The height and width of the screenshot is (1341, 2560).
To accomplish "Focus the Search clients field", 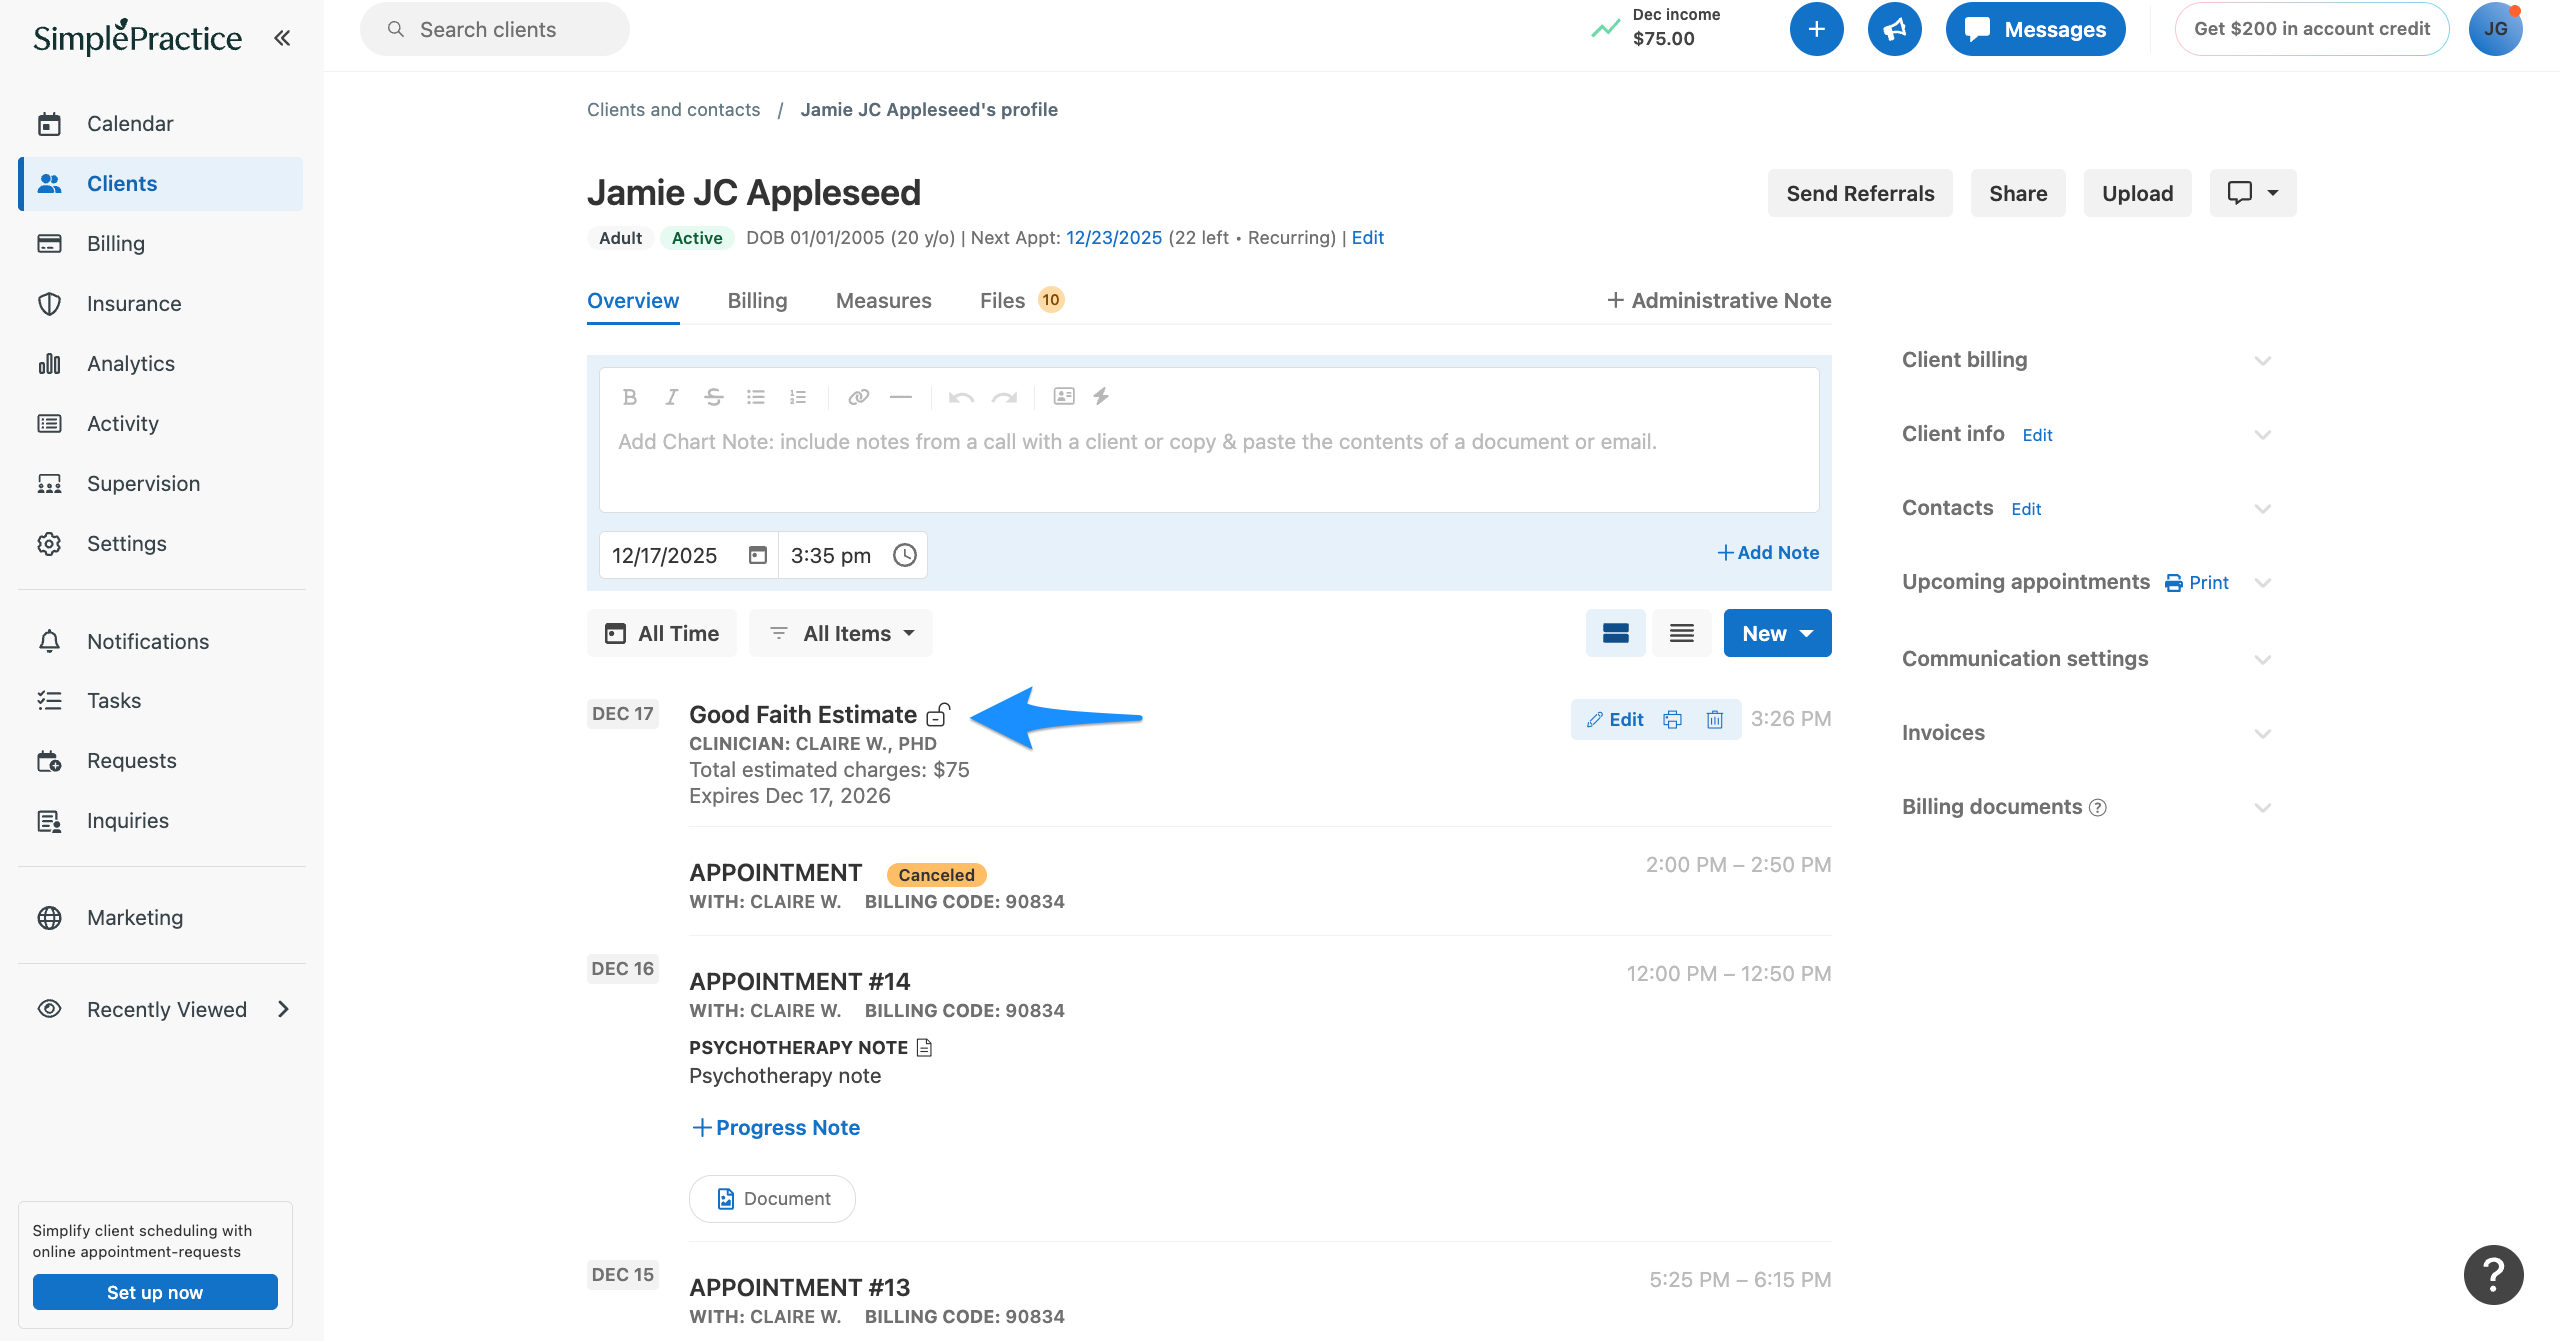I will (x=495, y=29).
